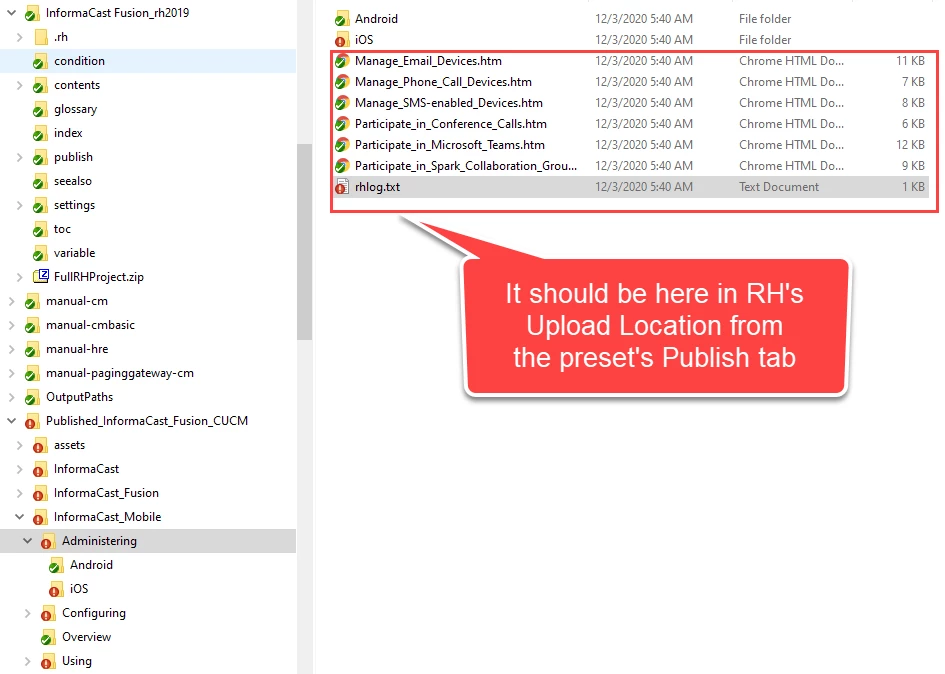Select the Using folder in tree
The height and width of the screenshot is (674, 945).
click(x=77, y=661)
